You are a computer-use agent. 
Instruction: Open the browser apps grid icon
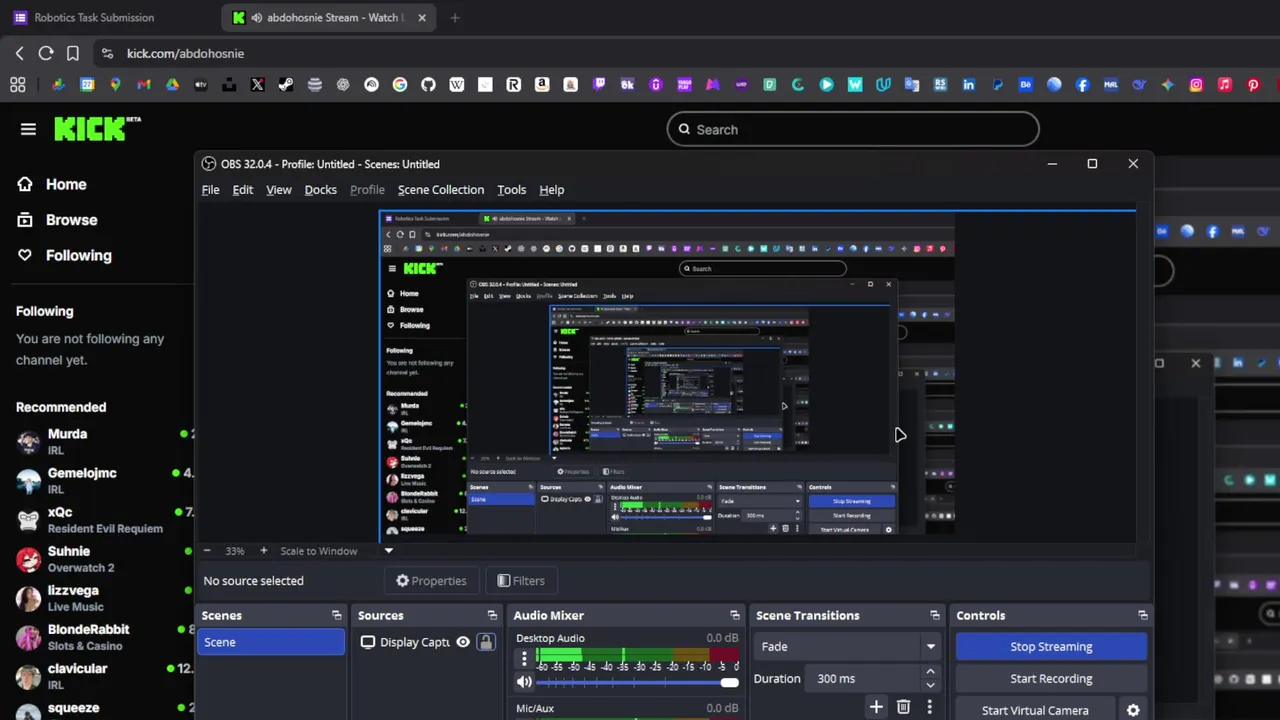(x=18, y=85)
